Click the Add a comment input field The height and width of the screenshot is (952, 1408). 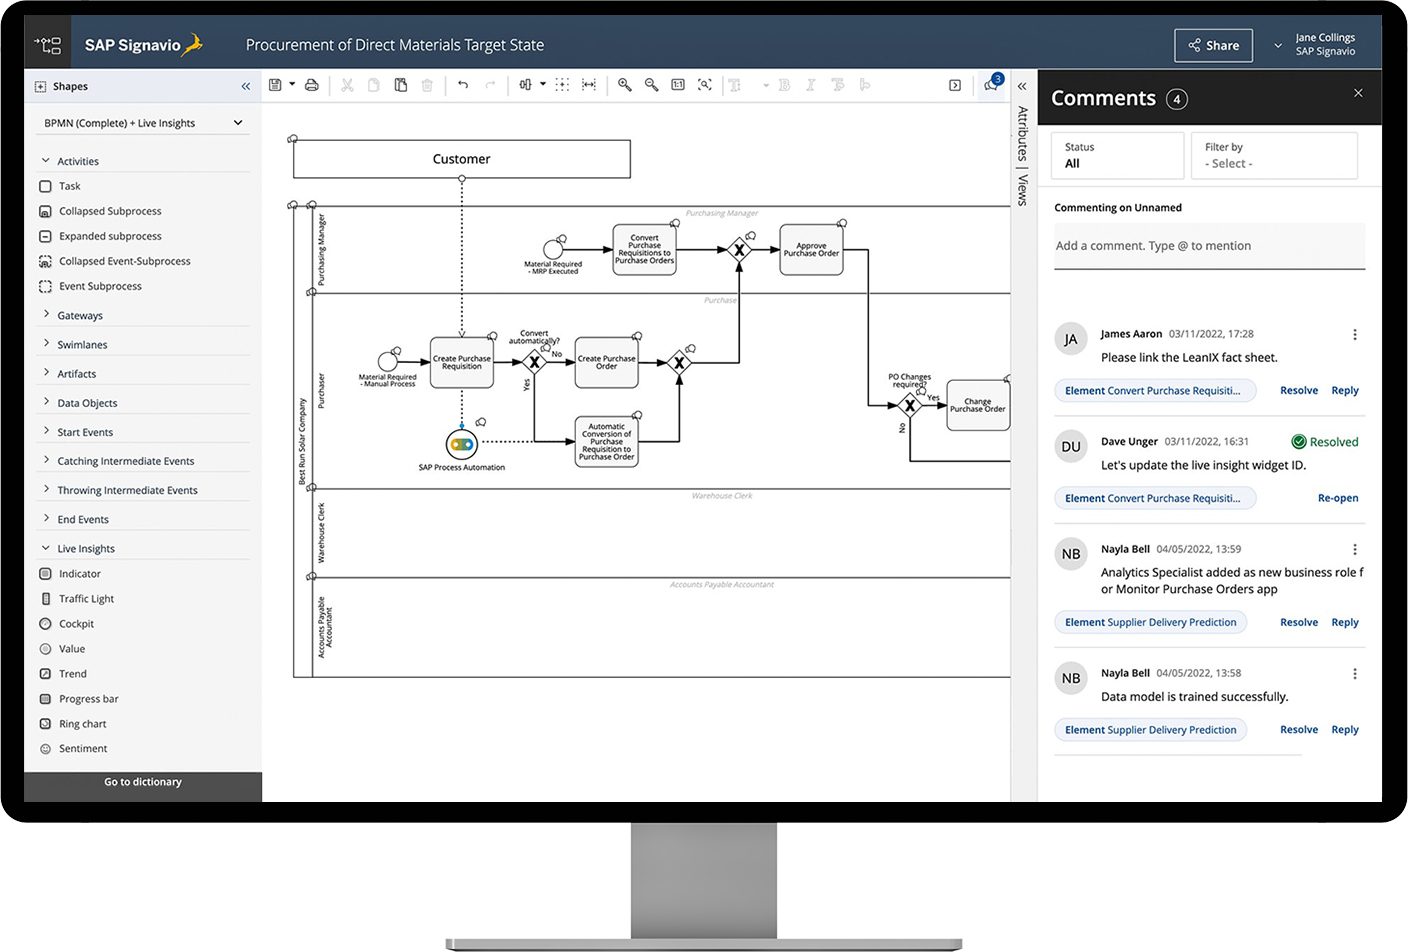click(x=1209, y=246)
